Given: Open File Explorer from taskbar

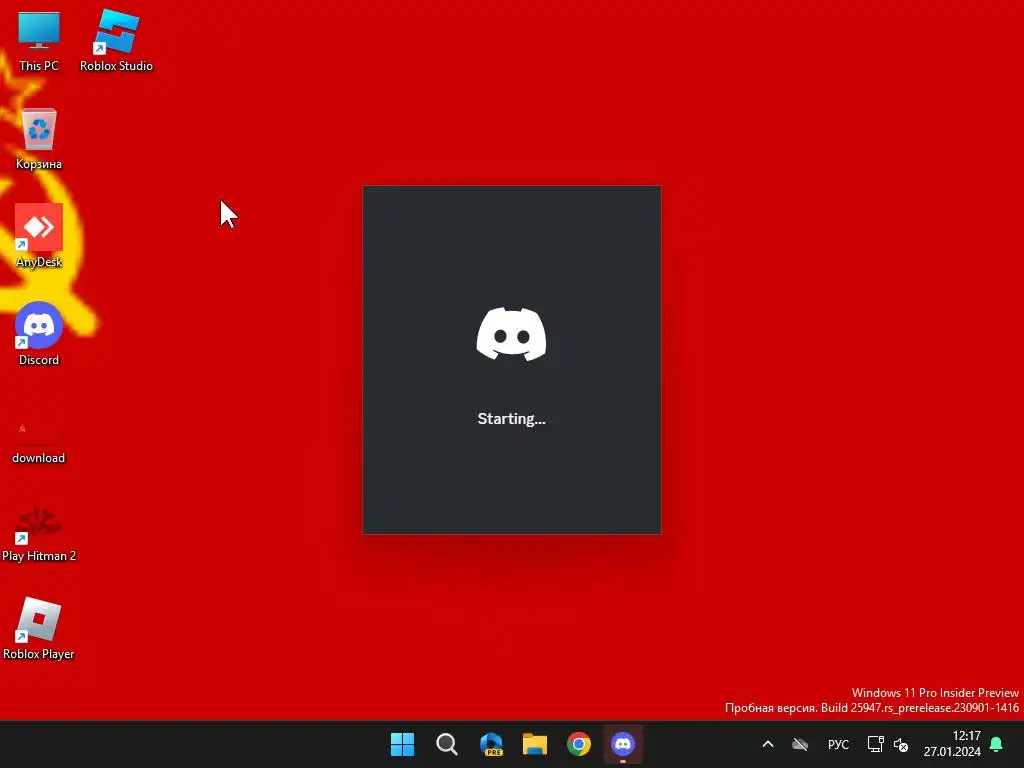Looking at the screenshot, I should coord(535,744).
